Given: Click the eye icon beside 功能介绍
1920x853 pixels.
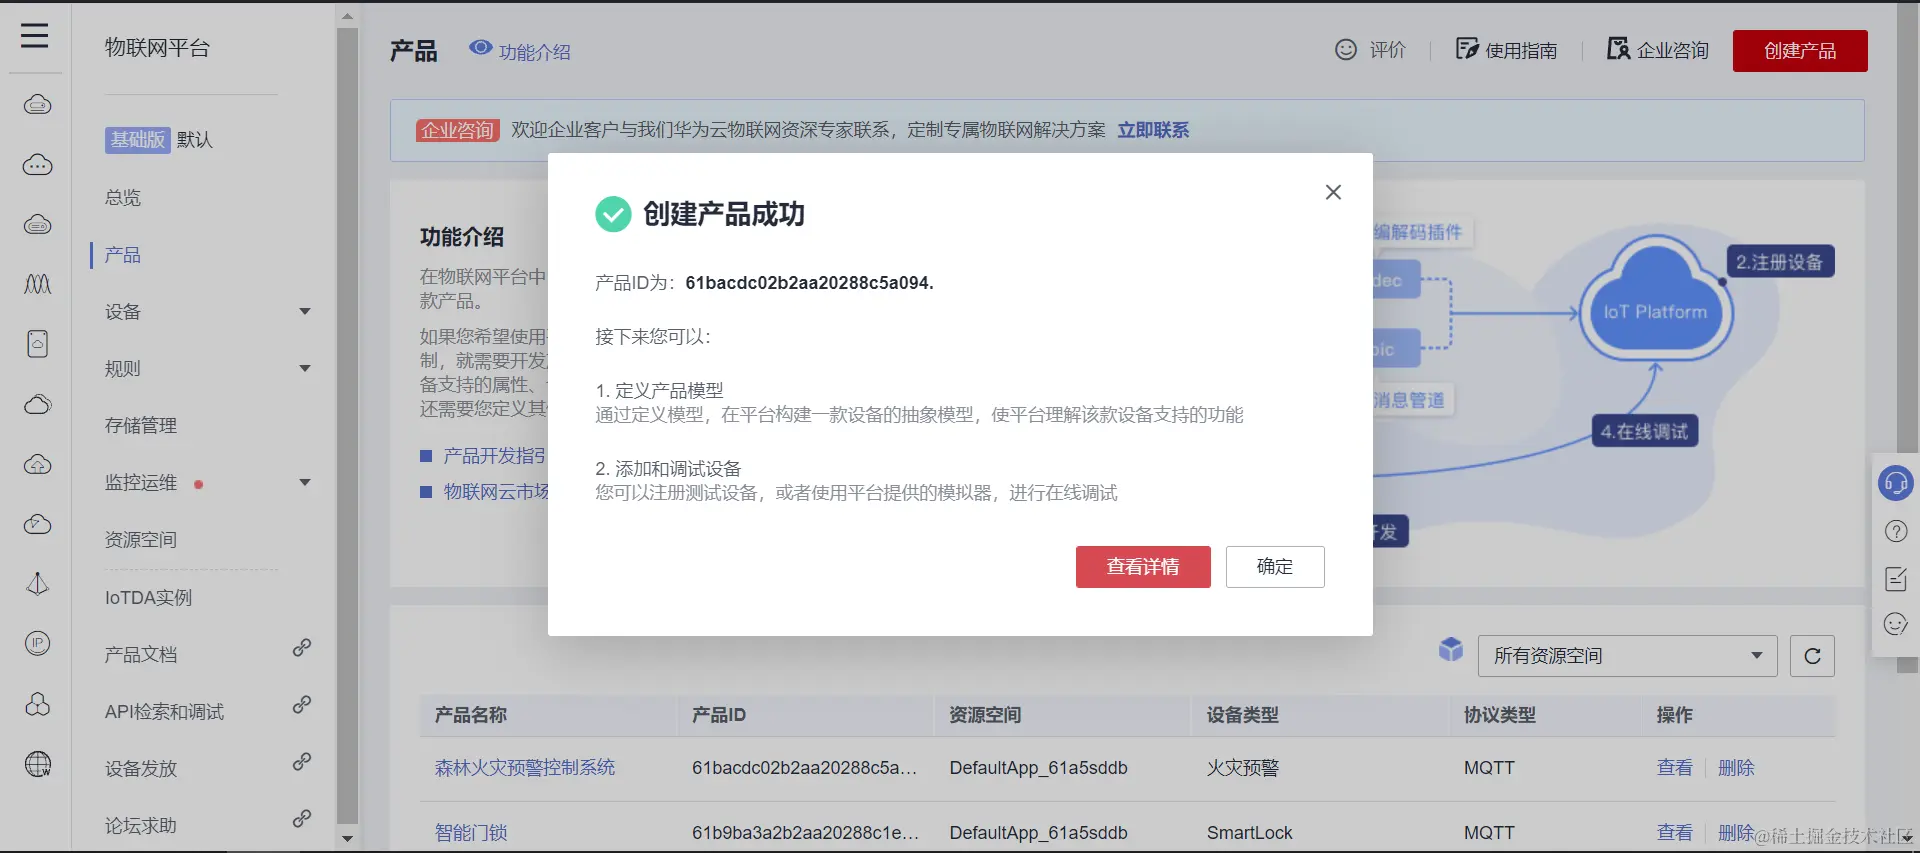Looking at the screenshot, I should pos(481,48).
